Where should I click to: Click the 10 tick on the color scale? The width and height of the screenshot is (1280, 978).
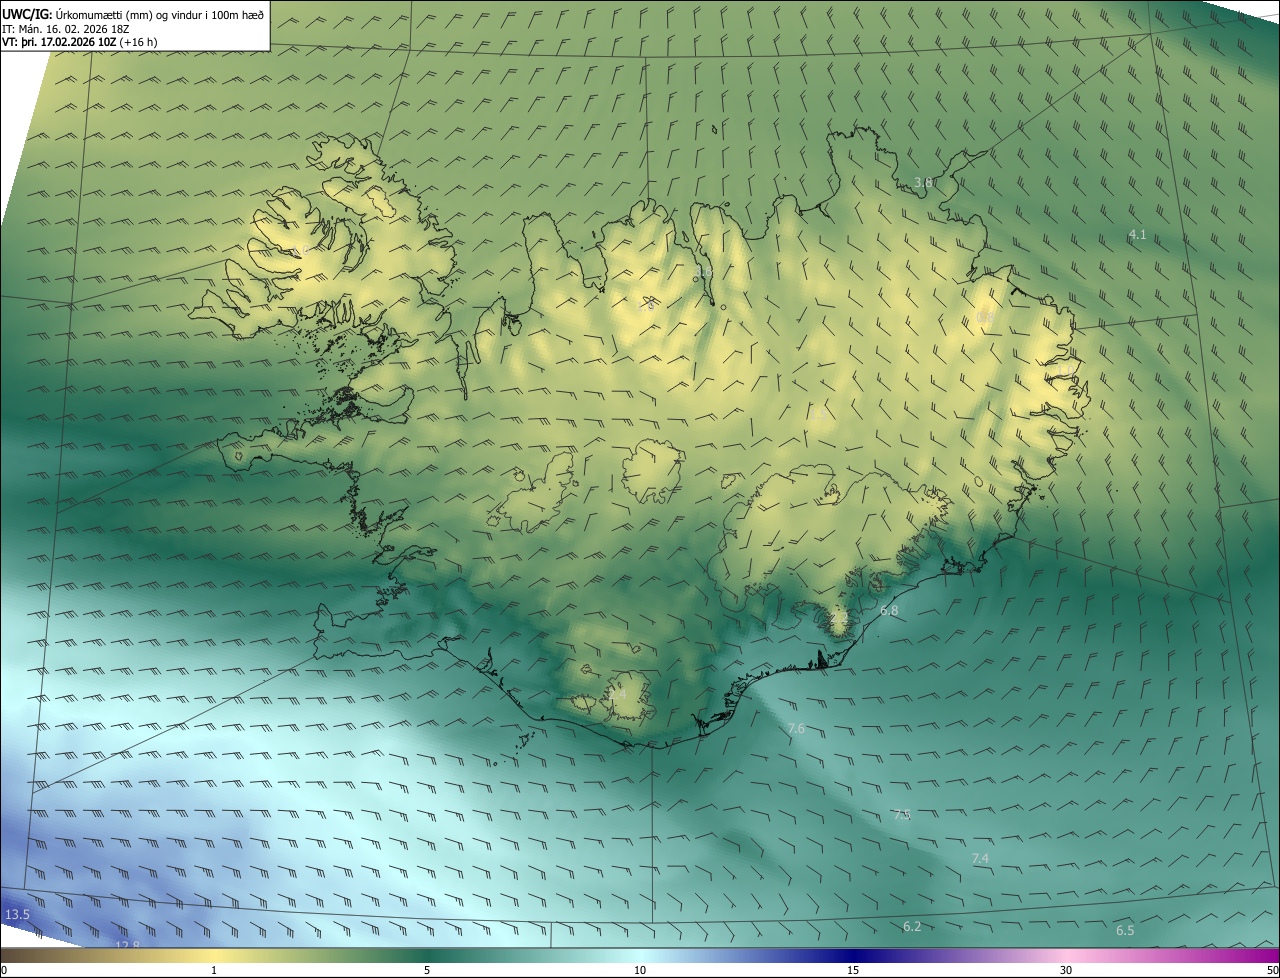click(640, 970)
